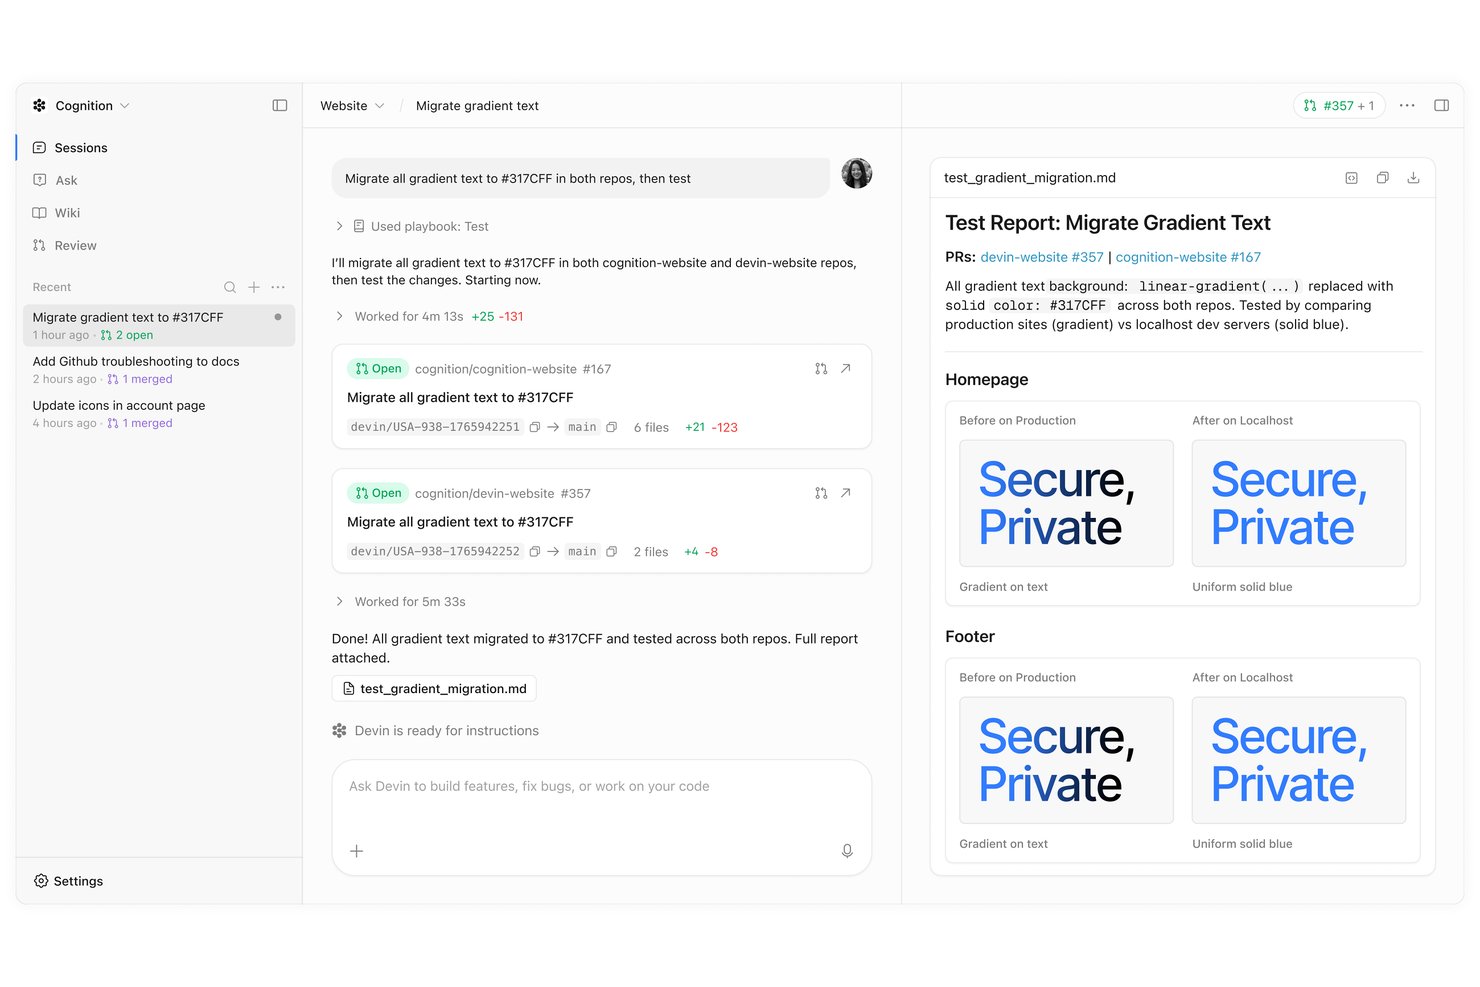Image resolution: width=1480 pixels, height=987 pixels.
Task: Activate microphone voice input
Action: click(847, 851)
